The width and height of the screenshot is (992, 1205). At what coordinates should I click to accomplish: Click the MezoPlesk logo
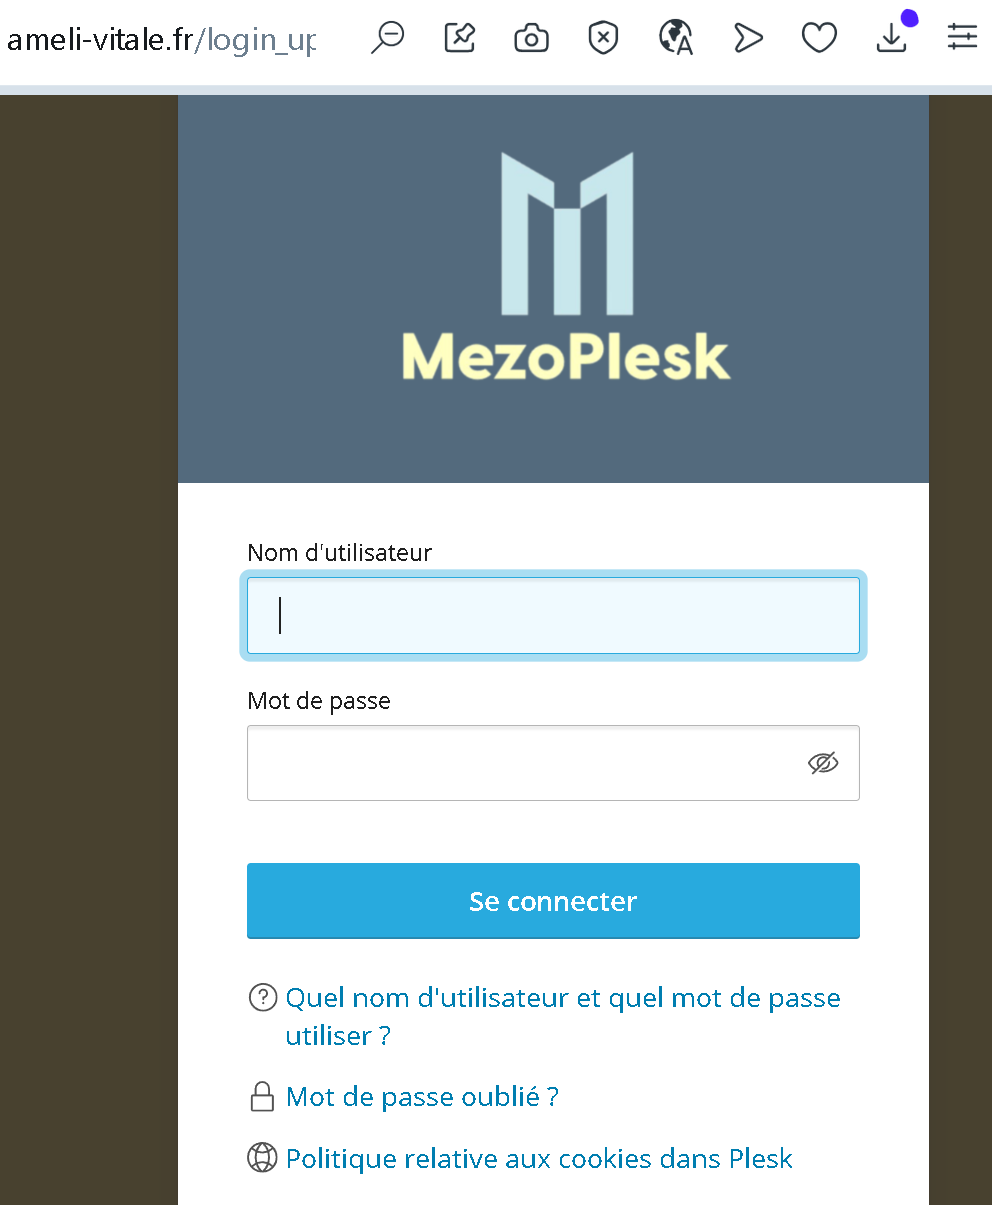click(x=566, y=267)
